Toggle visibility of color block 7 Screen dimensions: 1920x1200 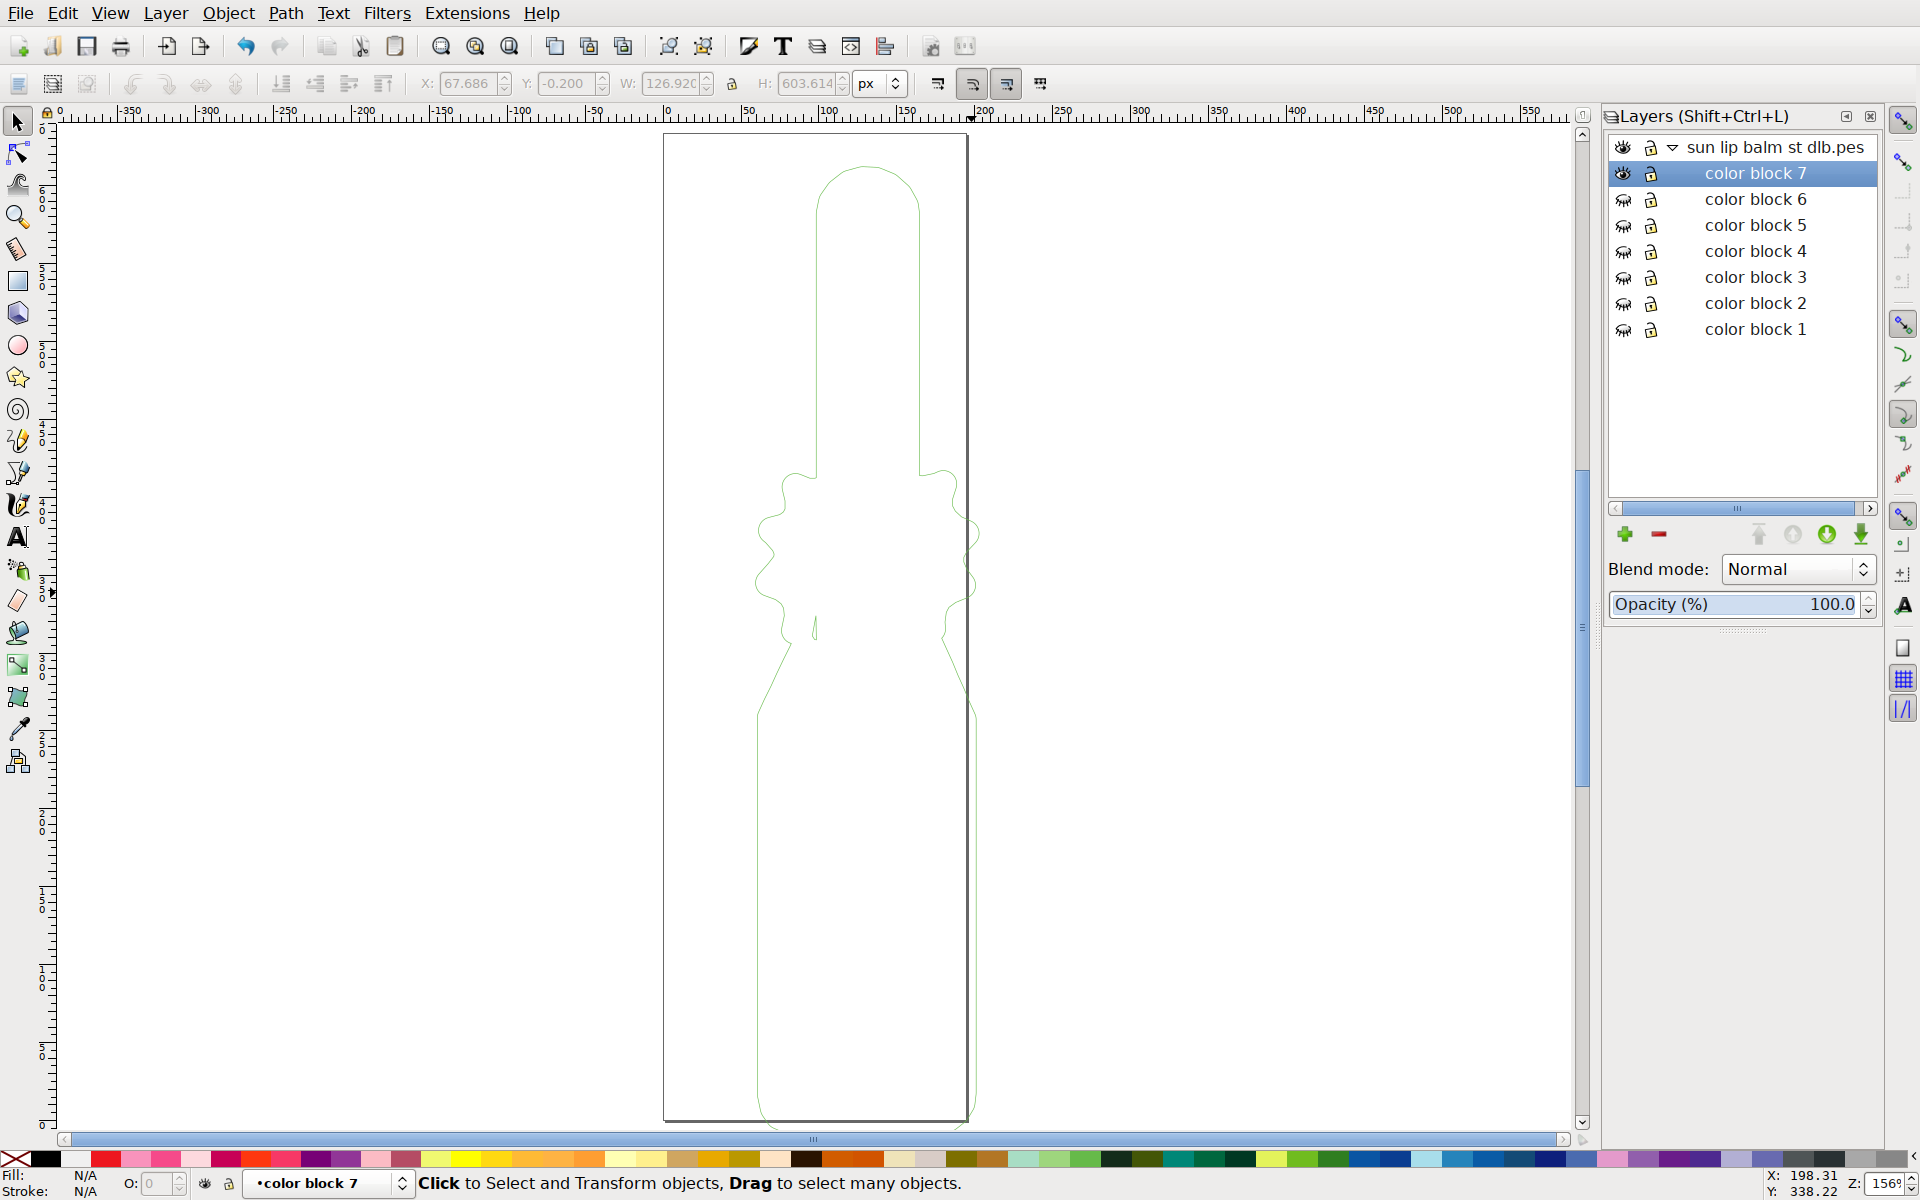[1623, 174]
